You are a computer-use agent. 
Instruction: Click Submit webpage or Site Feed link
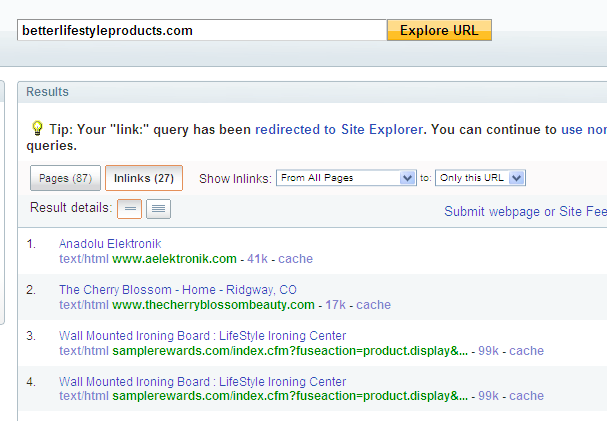(x=525, y=211)
